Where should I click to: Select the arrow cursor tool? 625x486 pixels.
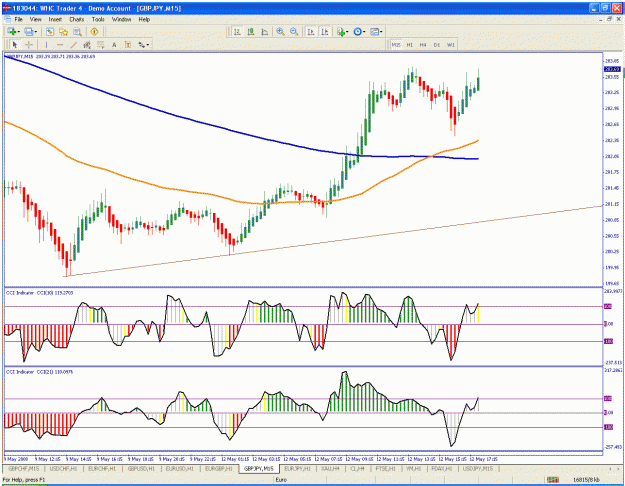[15, 45]
